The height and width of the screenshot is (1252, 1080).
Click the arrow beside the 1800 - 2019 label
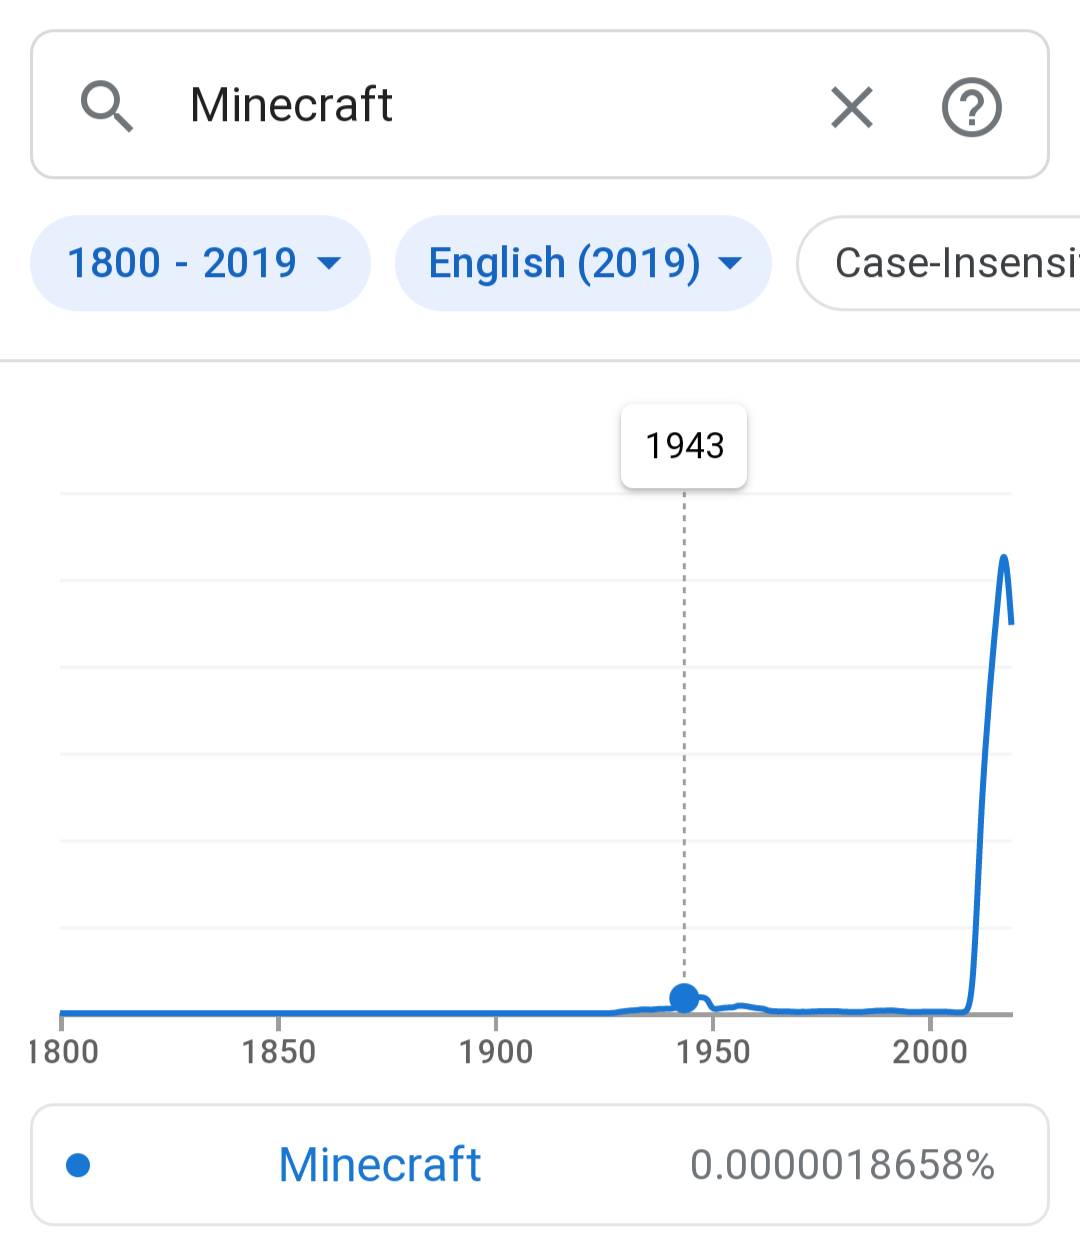coord(329,264)
